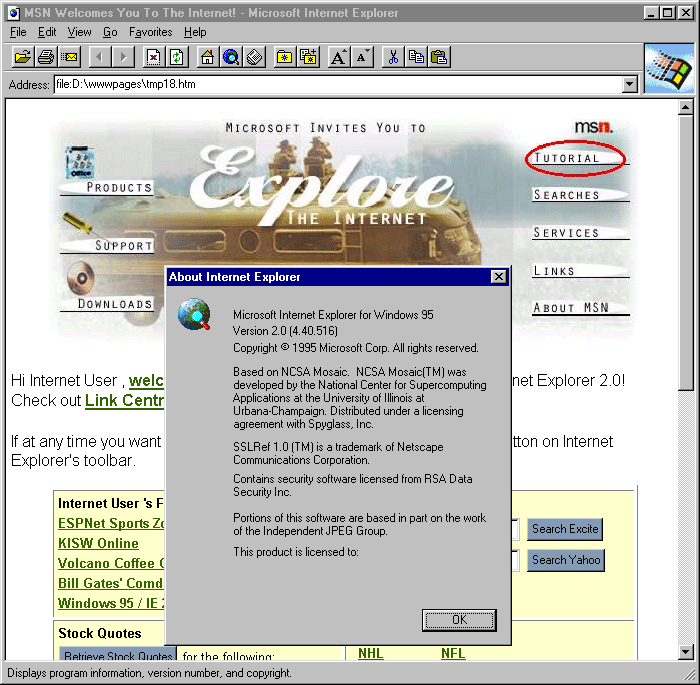Open the Help menu
Screen dimensions: 700x685
coord(195,32)
